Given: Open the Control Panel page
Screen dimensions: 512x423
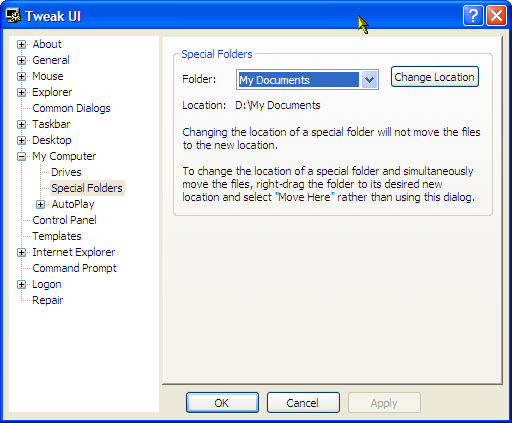Looking at the screenshot, I should tap(64, 220).
